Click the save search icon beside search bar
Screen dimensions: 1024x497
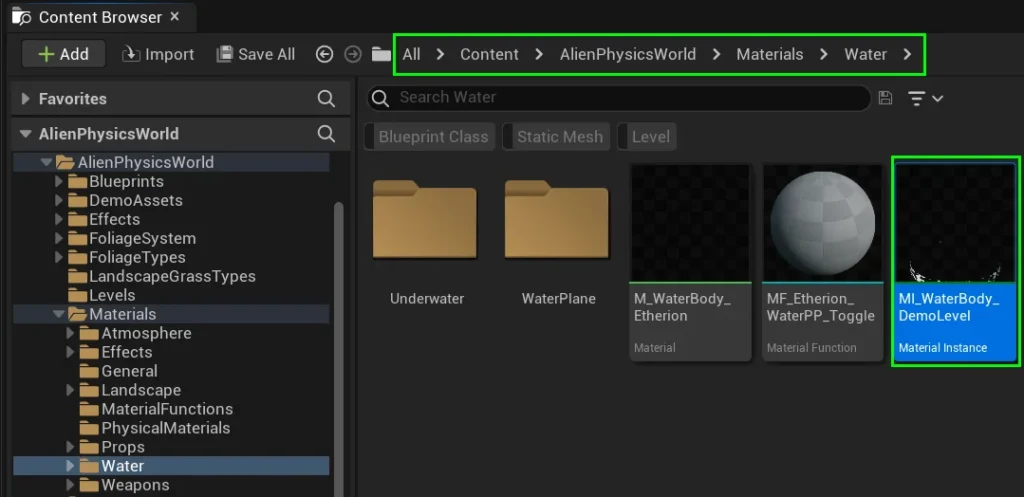[x=885, y=98]
